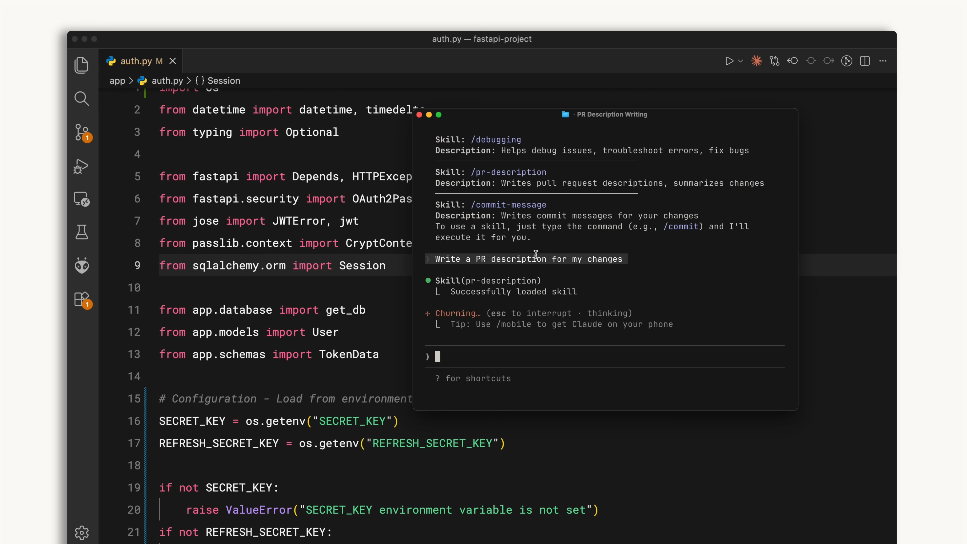Open the Manage gear settings
Viewport: 967px width, 544px height.
[x=81, y=532]
